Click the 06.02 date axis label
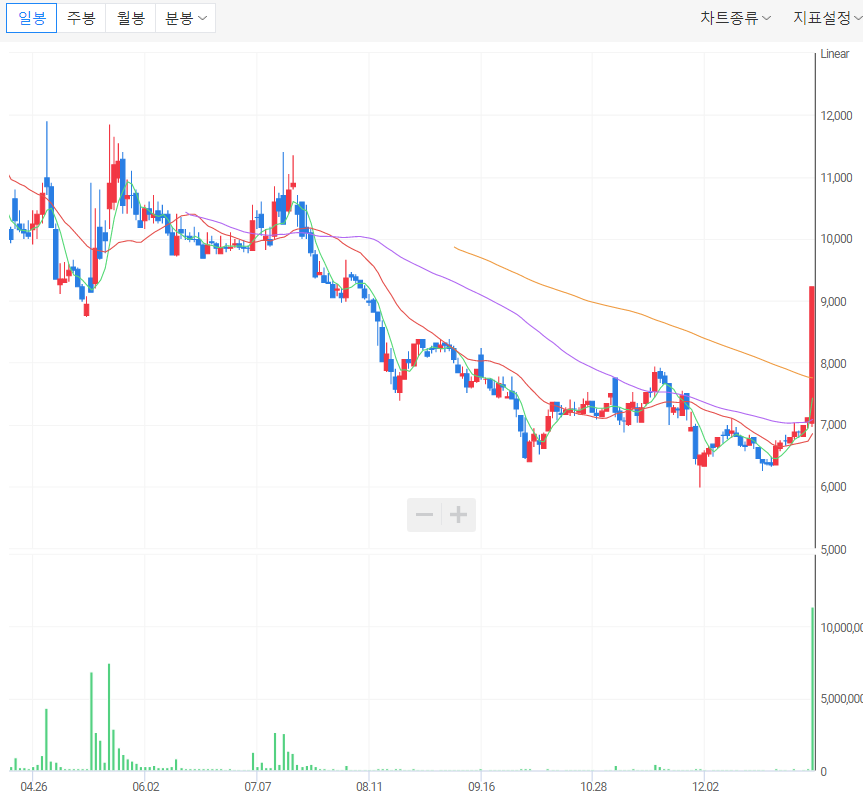This screenshot has width=863, height=796. pos(146,787)
